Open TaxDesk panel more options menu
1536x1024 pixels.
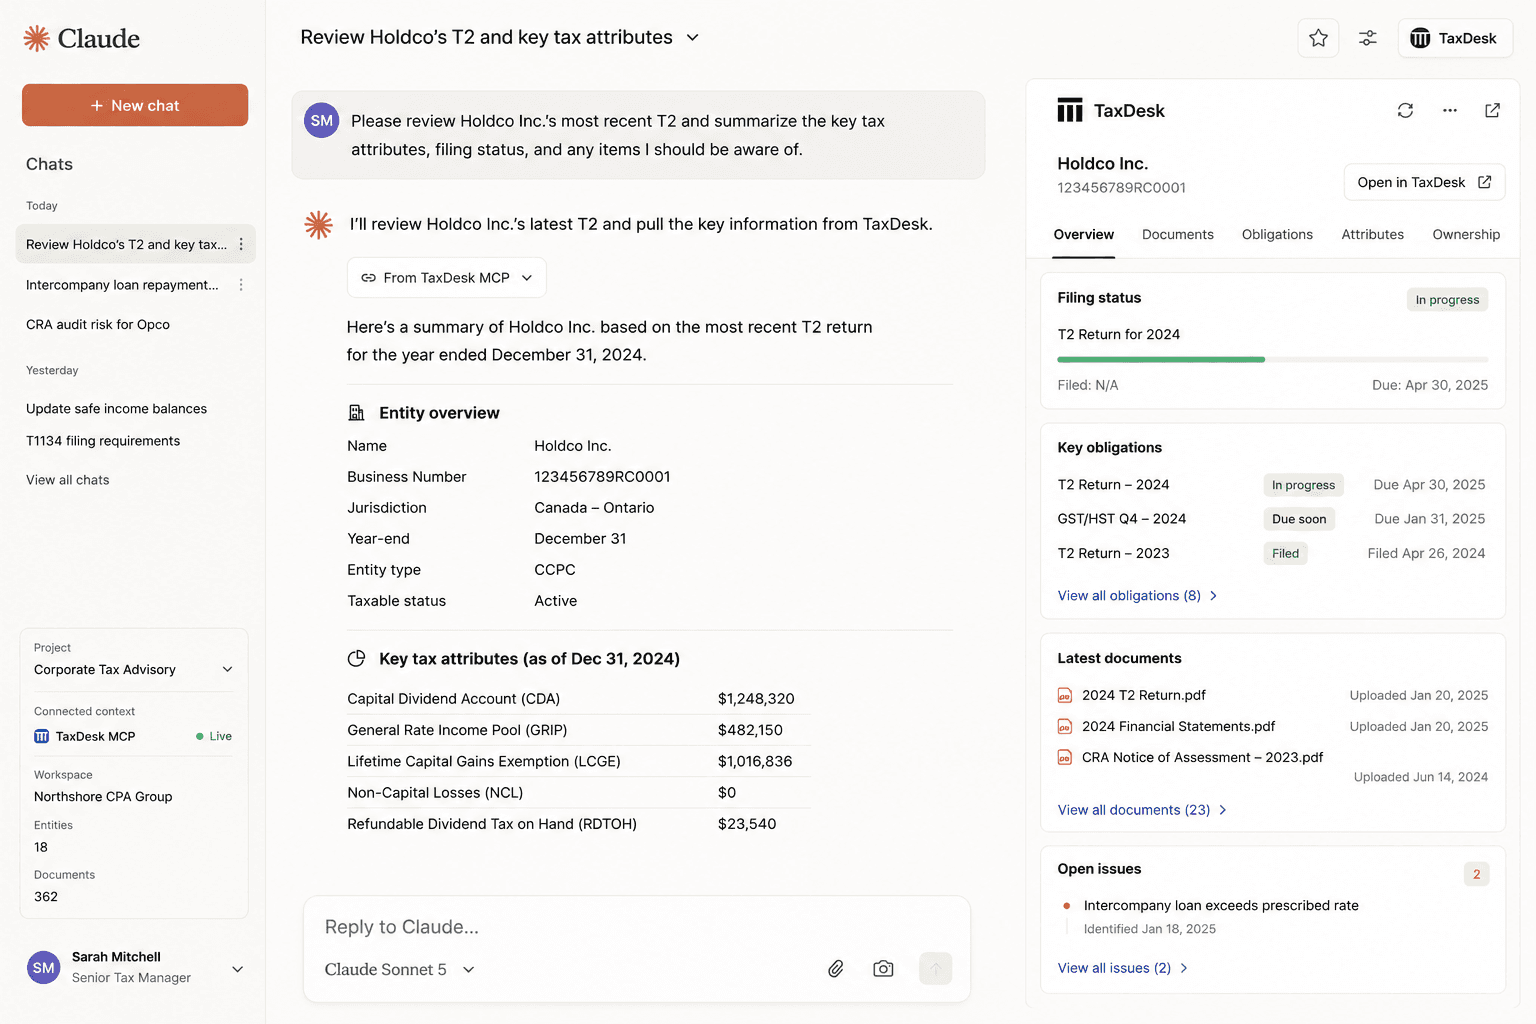tap(1449, 110)
